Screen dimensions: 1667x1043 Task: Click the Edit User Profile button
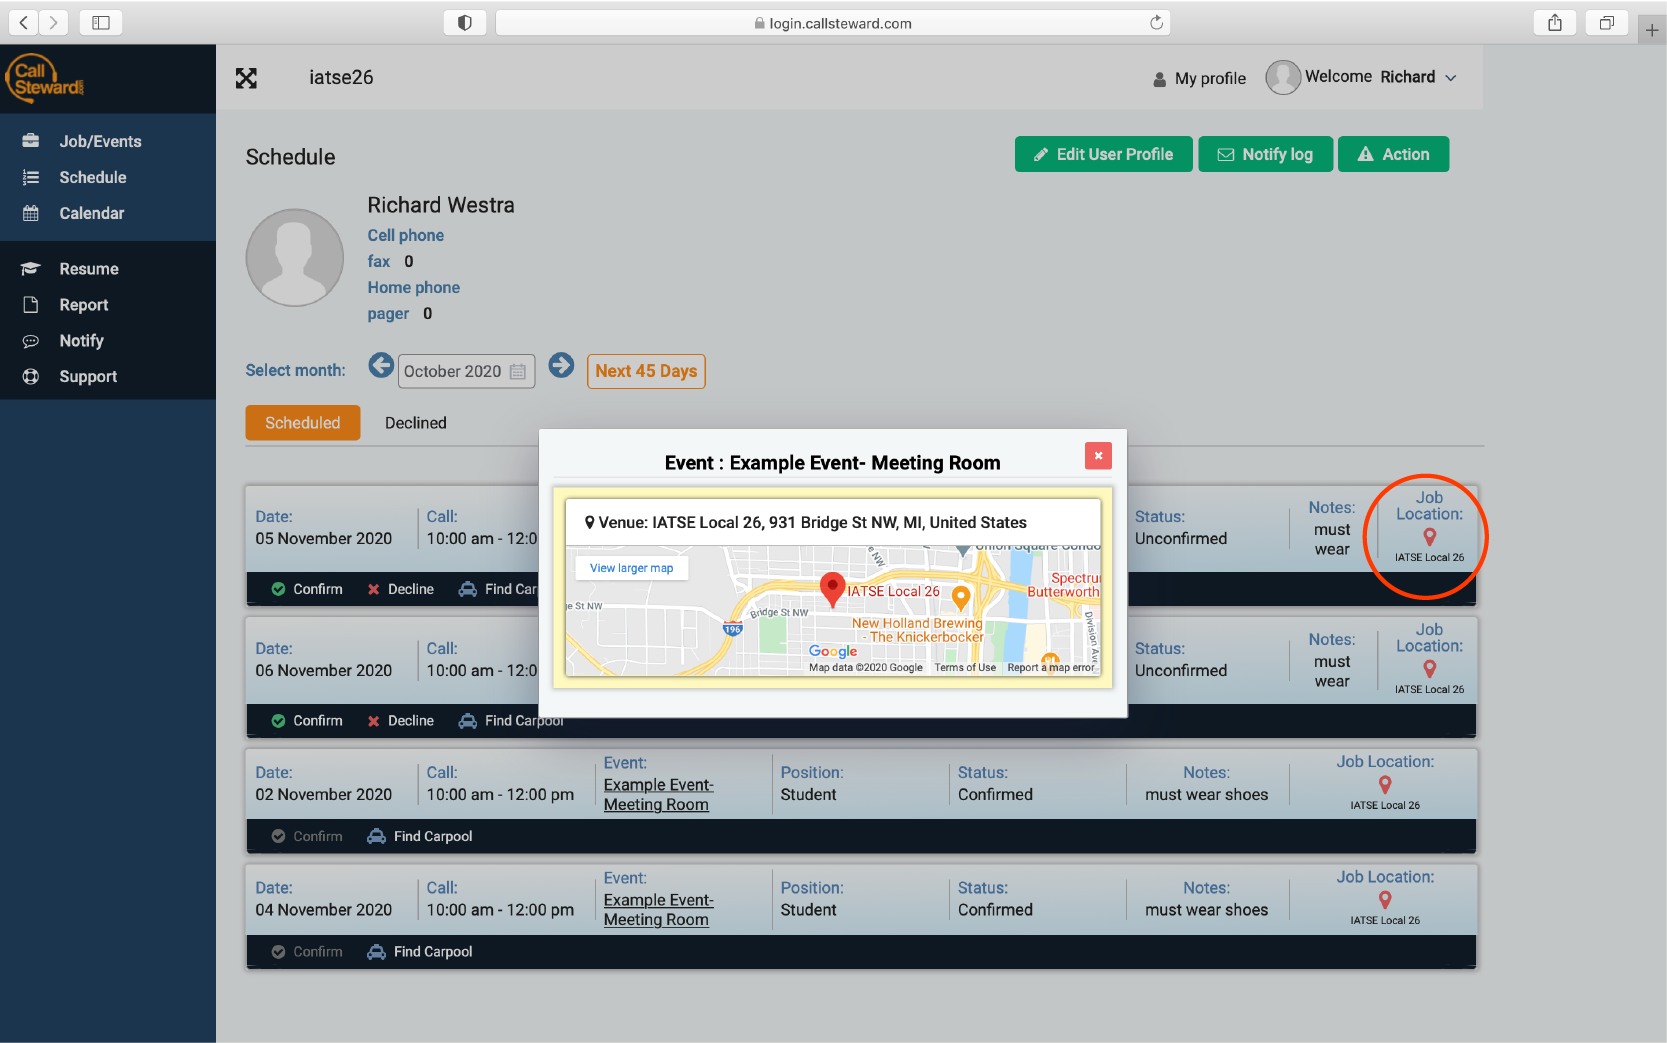(x=1103, y=154)
